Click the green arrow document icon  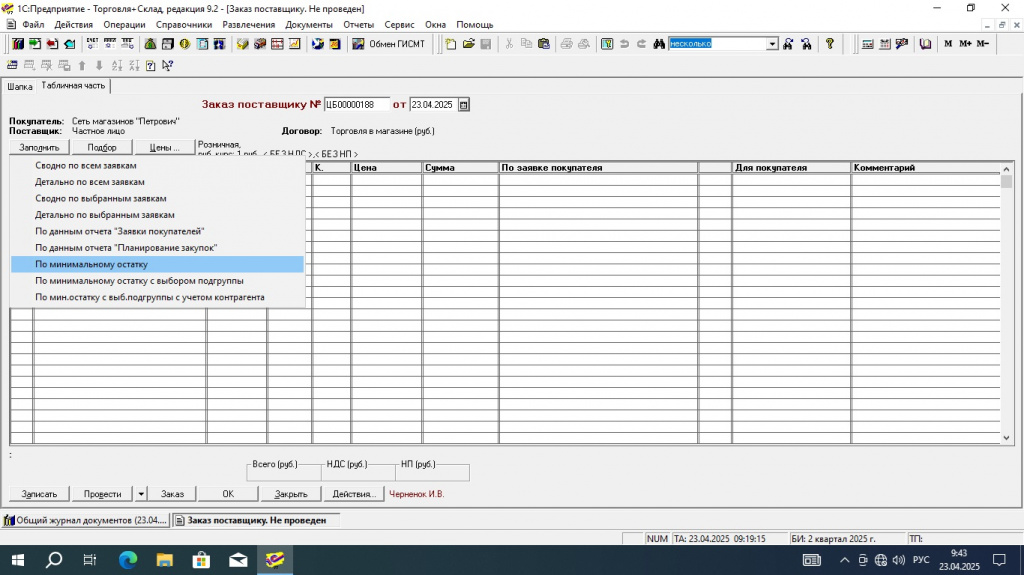[35, 44]
